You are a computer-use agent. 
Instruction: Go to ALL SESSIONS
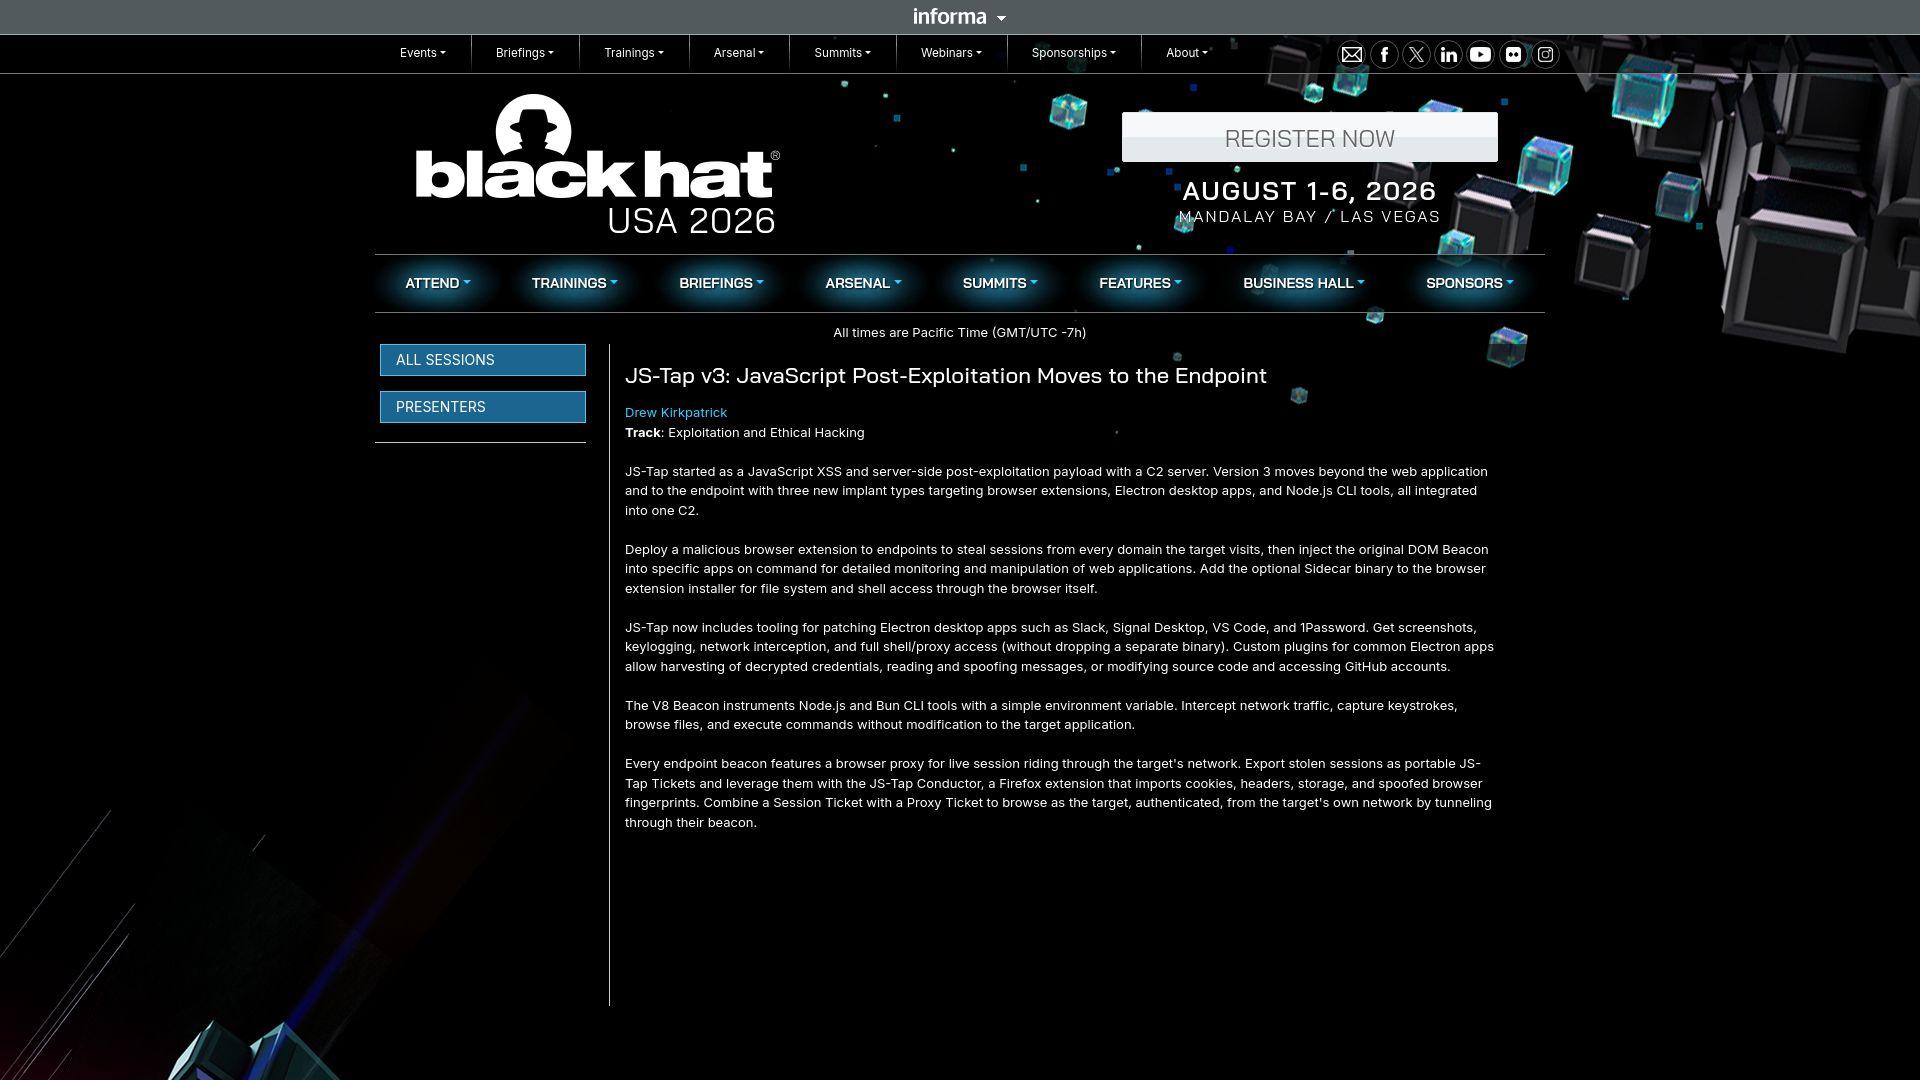tap(483, 360)
